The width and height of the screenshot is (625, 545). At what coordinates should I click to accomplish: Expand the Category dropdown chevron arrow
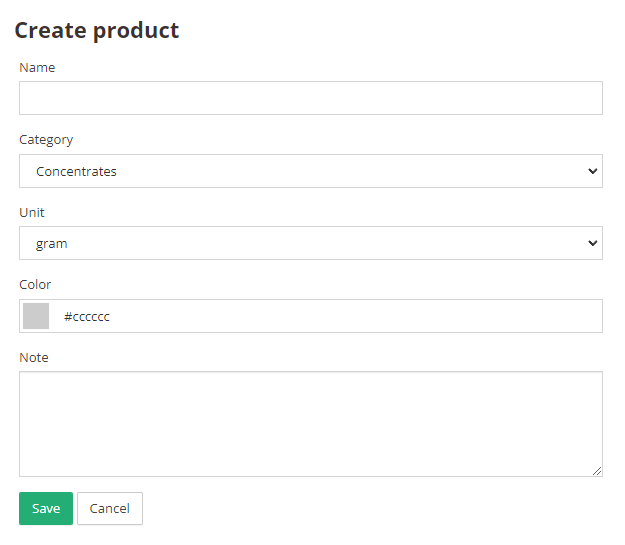[593, 171]
